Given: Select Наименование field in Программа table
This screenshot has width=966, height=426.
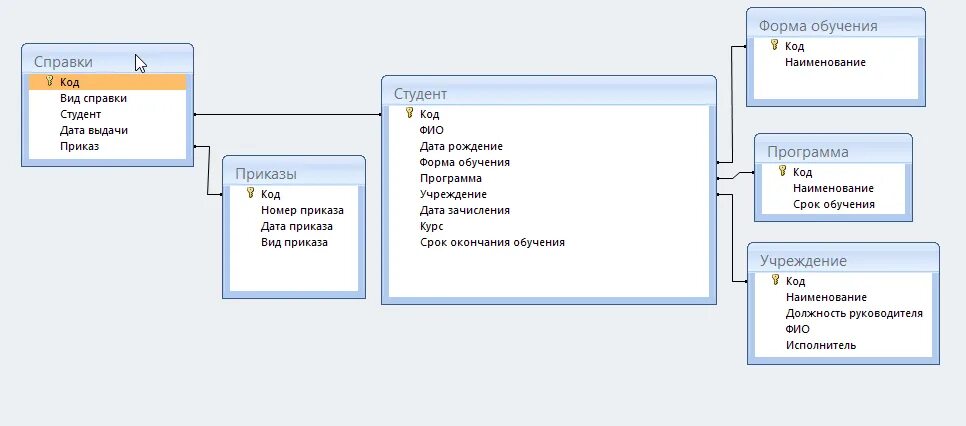Looking at the screenshot, I should tap(834, 188).
